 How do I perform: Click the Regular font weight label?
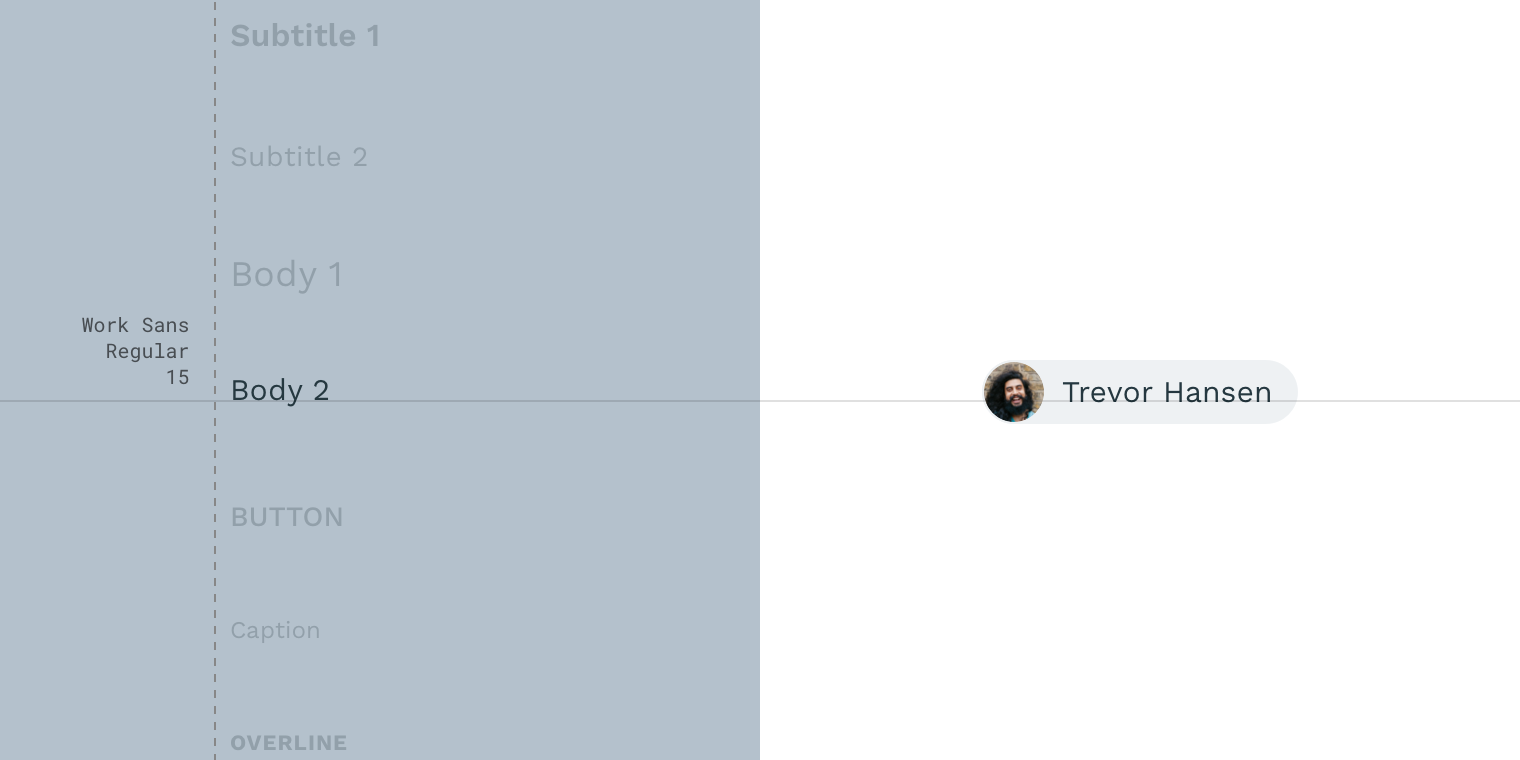tap(147, 351)
